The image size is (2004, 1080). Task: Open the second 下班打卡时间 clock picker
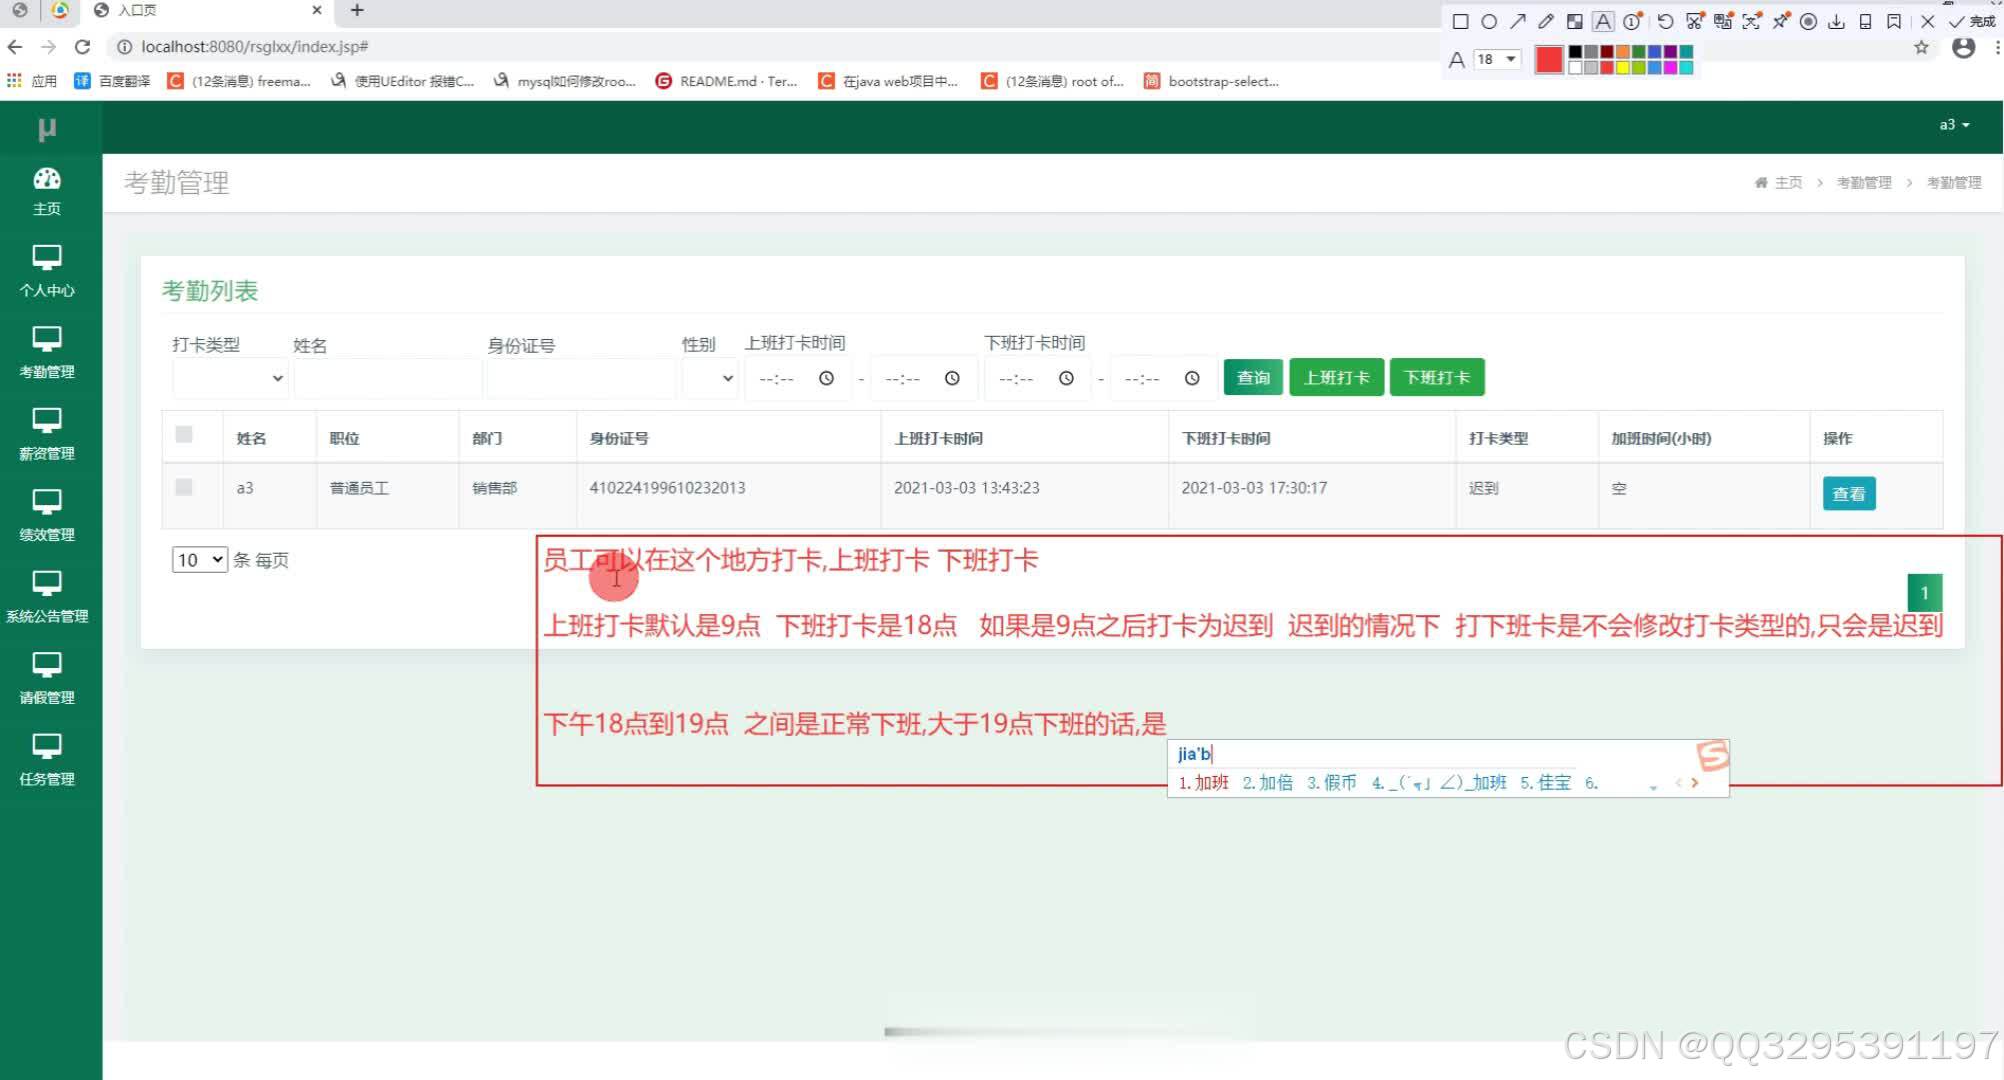pyautogui.click(x=1192, y=378)
